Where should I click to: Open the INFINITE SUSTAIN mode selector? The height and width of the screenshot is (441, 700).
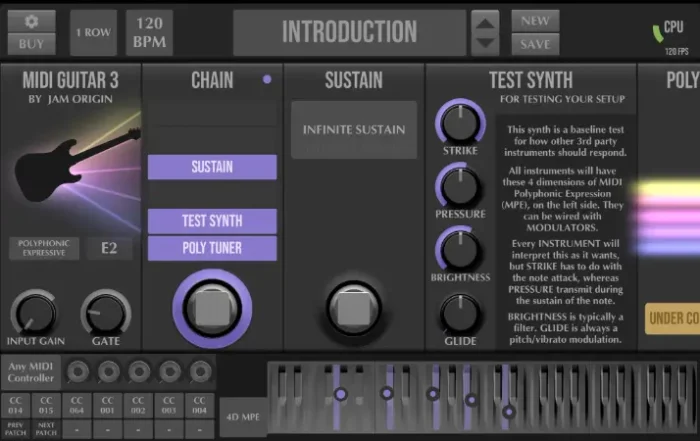point(353,129)
